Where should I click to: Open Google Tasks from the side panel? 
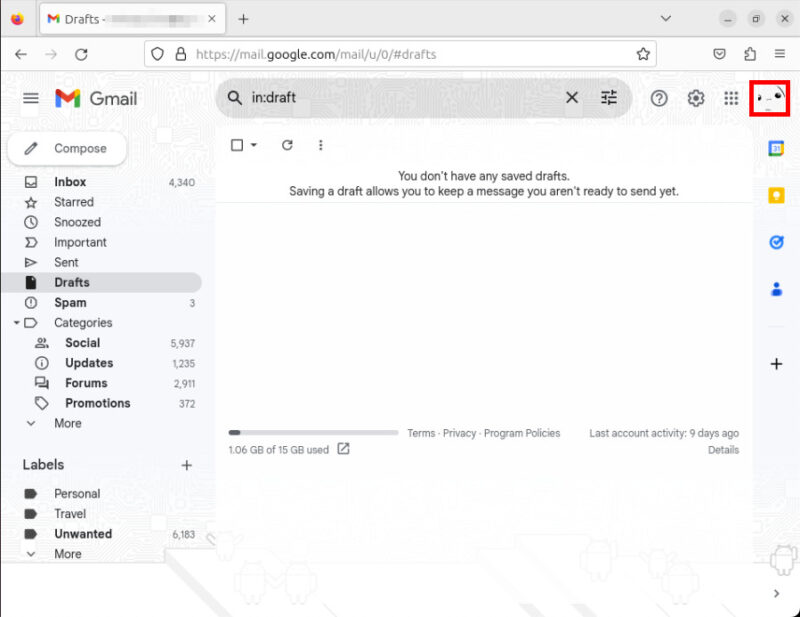tap(777, 241)
